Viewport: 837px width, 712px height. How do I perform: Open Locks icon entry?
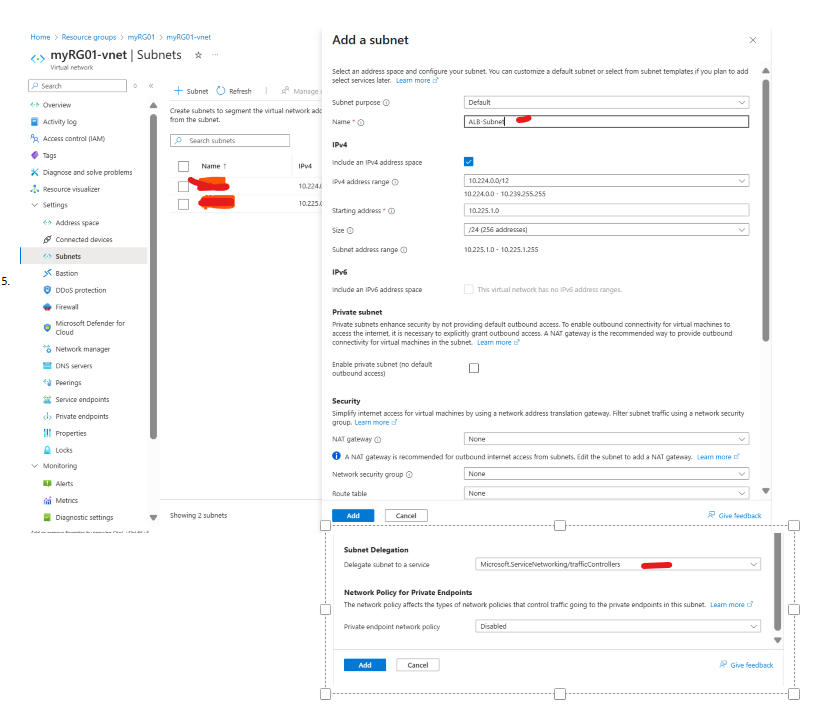(x=48, y=450)
